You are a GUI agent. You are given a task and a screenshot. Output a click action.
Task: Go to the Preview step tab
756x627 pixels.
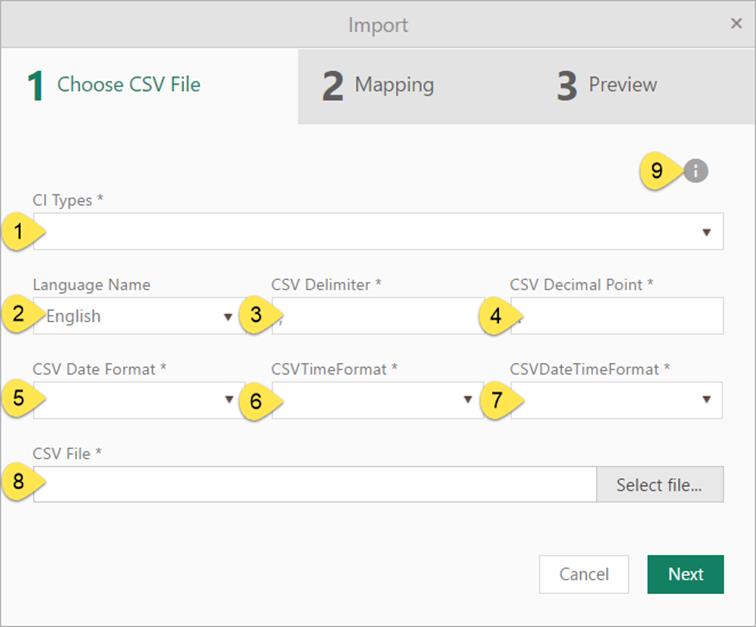click(x=607, y=86)
